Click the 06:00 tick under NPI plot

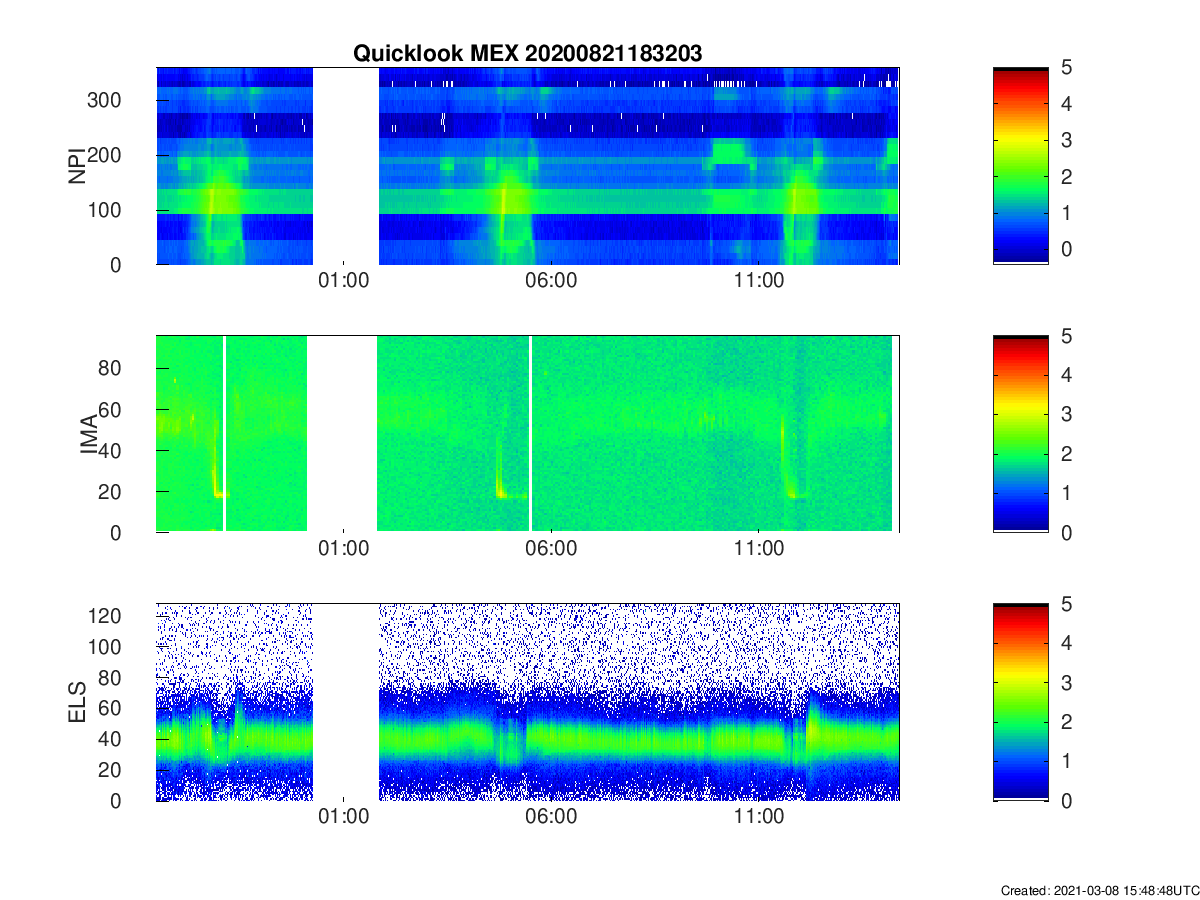coord(551,281)
